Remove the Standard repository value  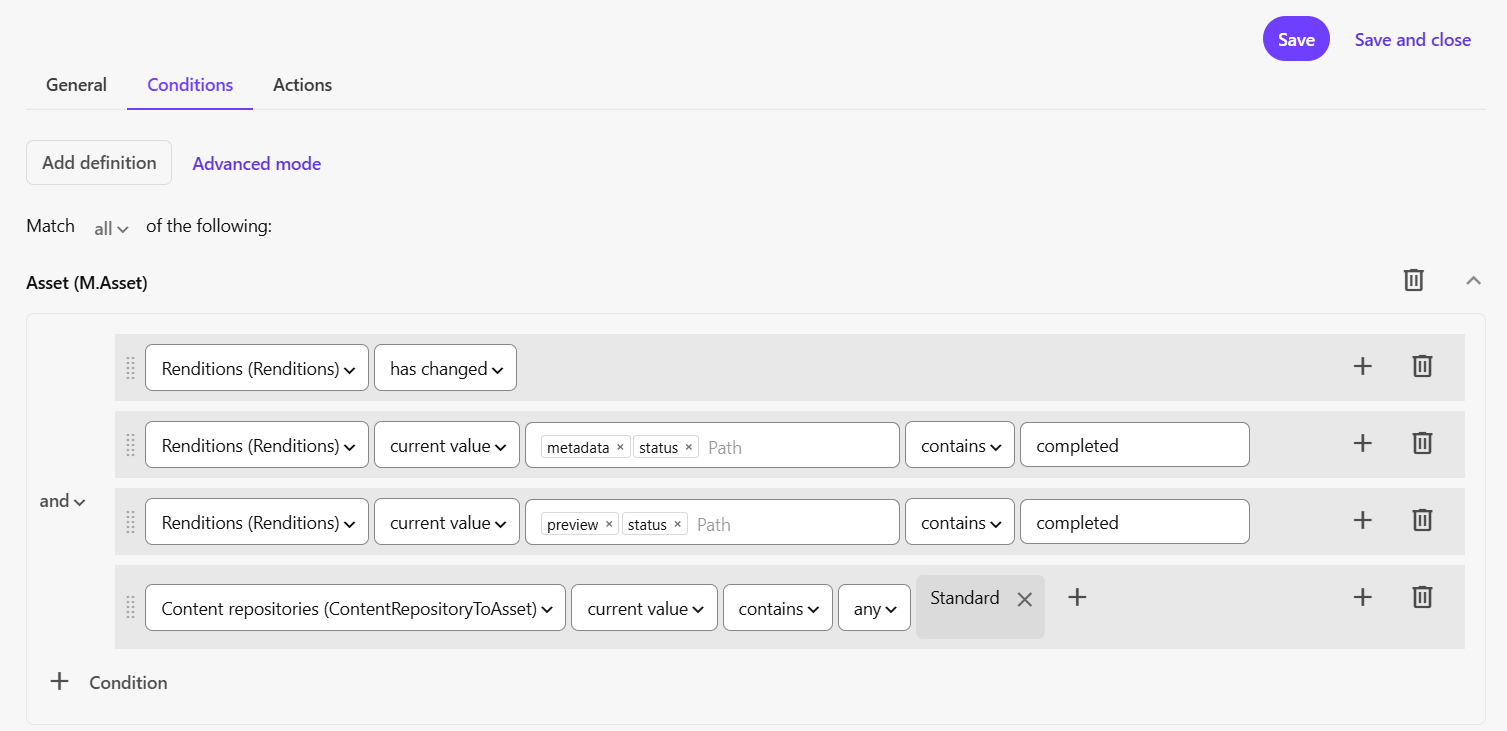point(1024,600)
